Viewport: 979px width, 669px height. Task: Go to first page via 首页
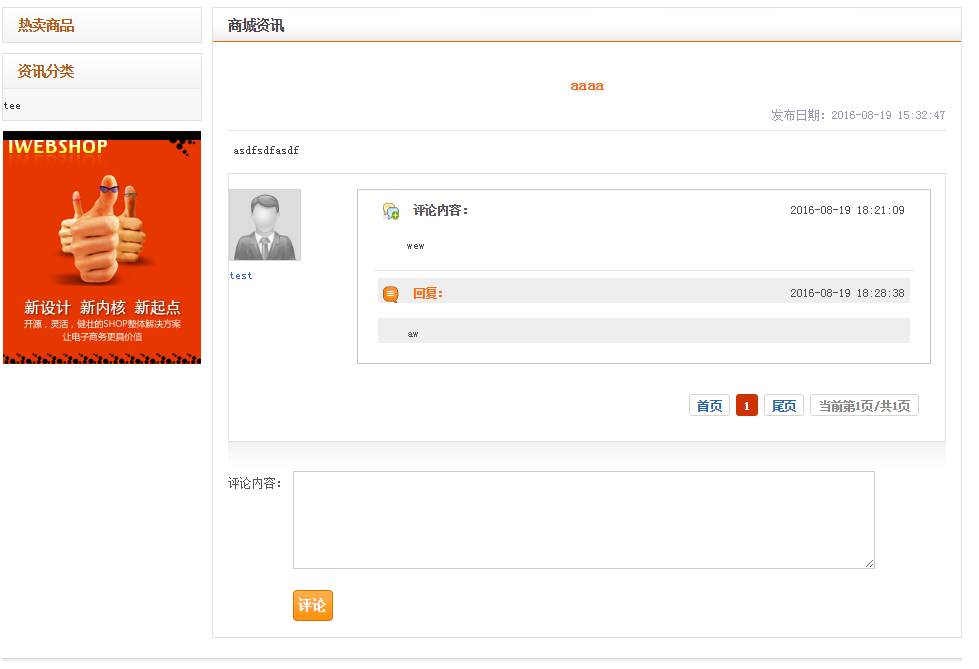tap(709, 405)
